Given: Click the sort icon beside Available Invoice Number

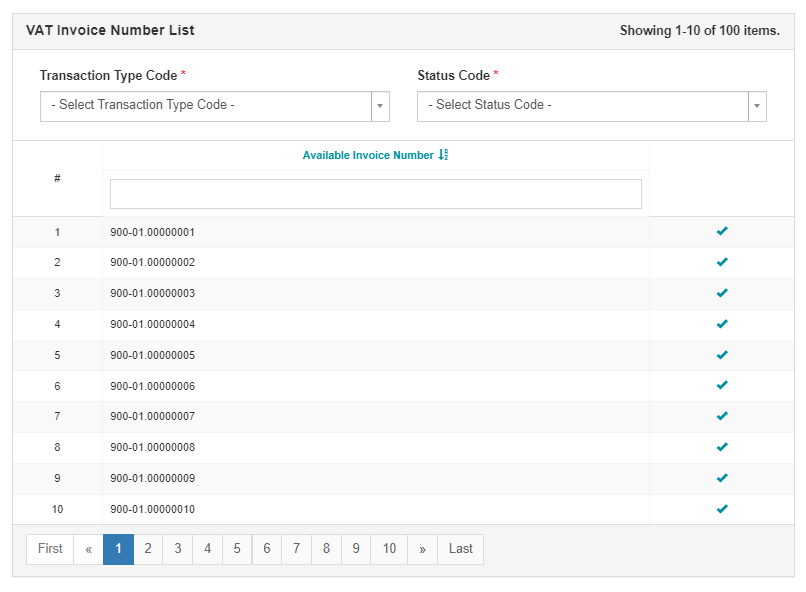Looking at the screenshot, I should point(444,155).
